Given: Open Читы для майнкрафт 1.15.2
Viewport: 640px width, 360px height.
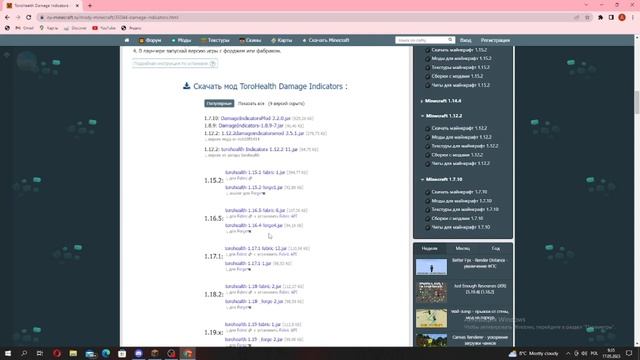Looking at the screenshot, I should pos(461,85).
